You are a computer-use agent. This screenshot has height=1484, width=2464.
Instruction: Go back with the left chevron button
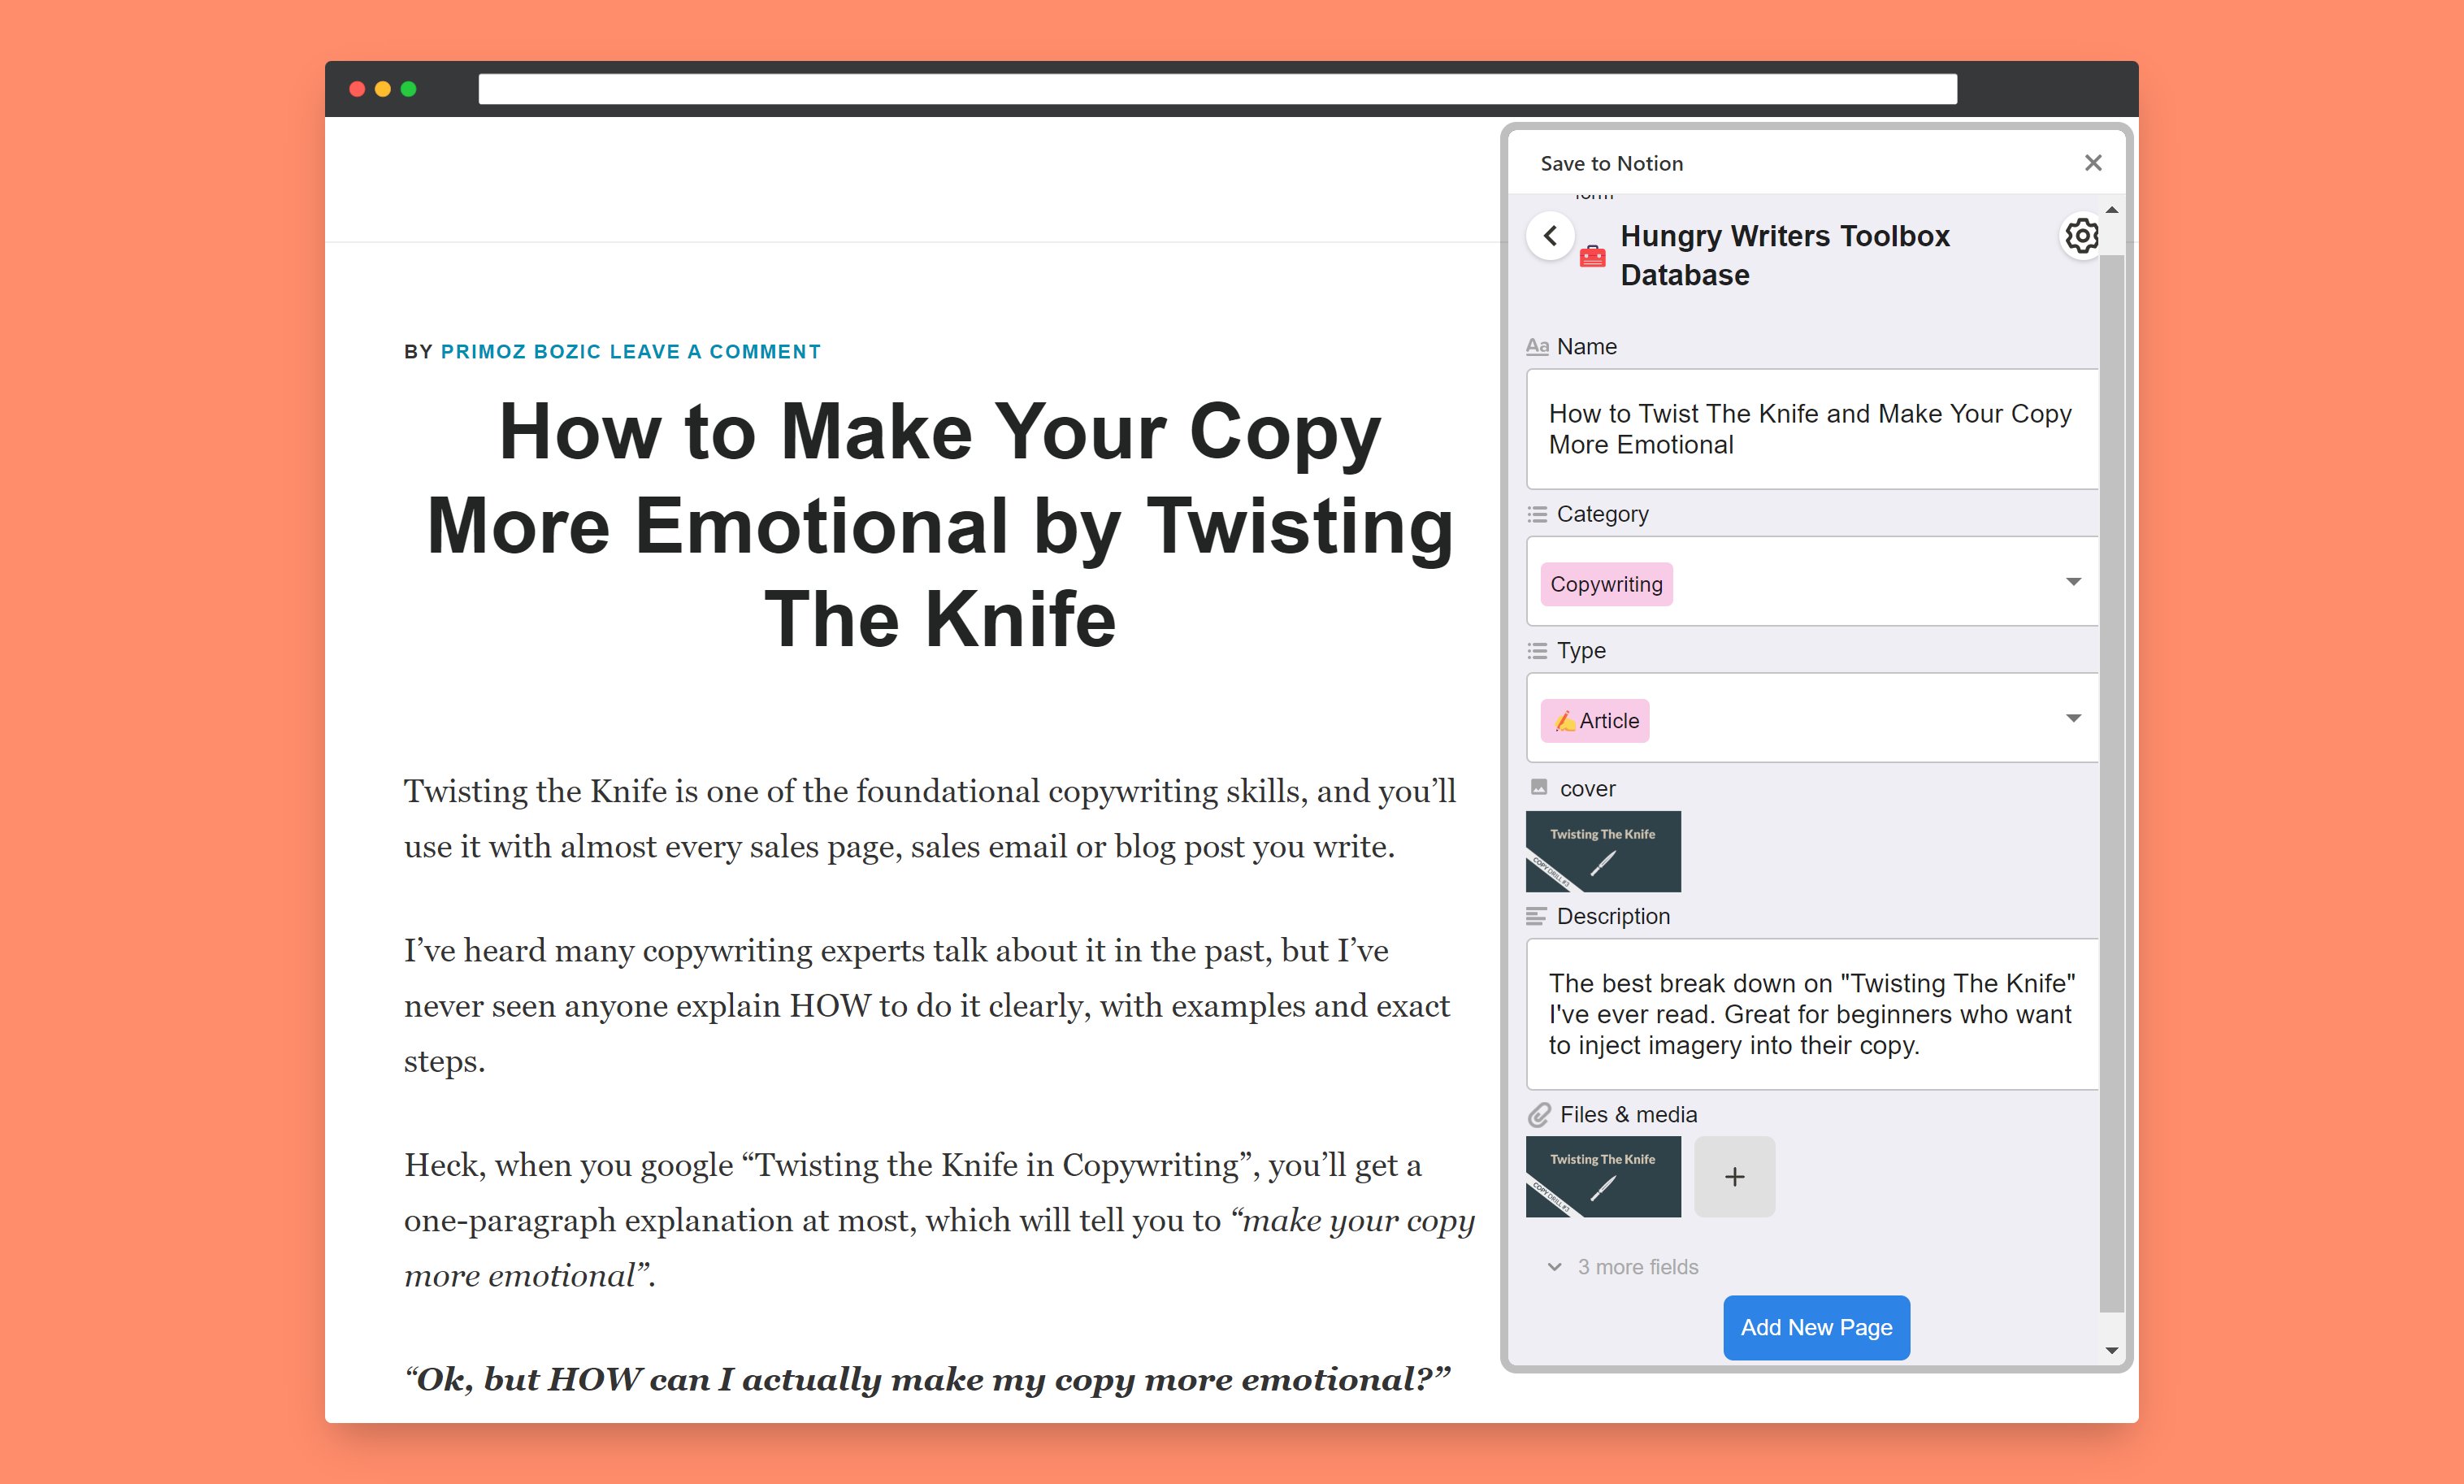click(1550, 236)
